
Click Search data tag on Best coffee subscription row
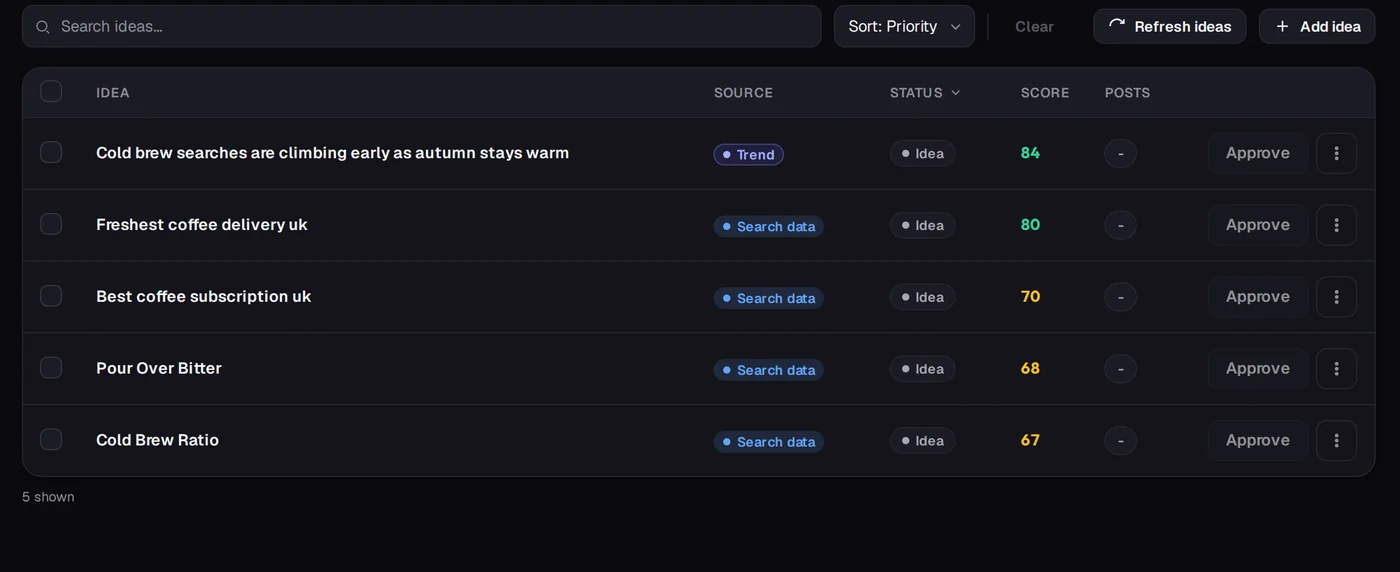[x=768, y=299]
